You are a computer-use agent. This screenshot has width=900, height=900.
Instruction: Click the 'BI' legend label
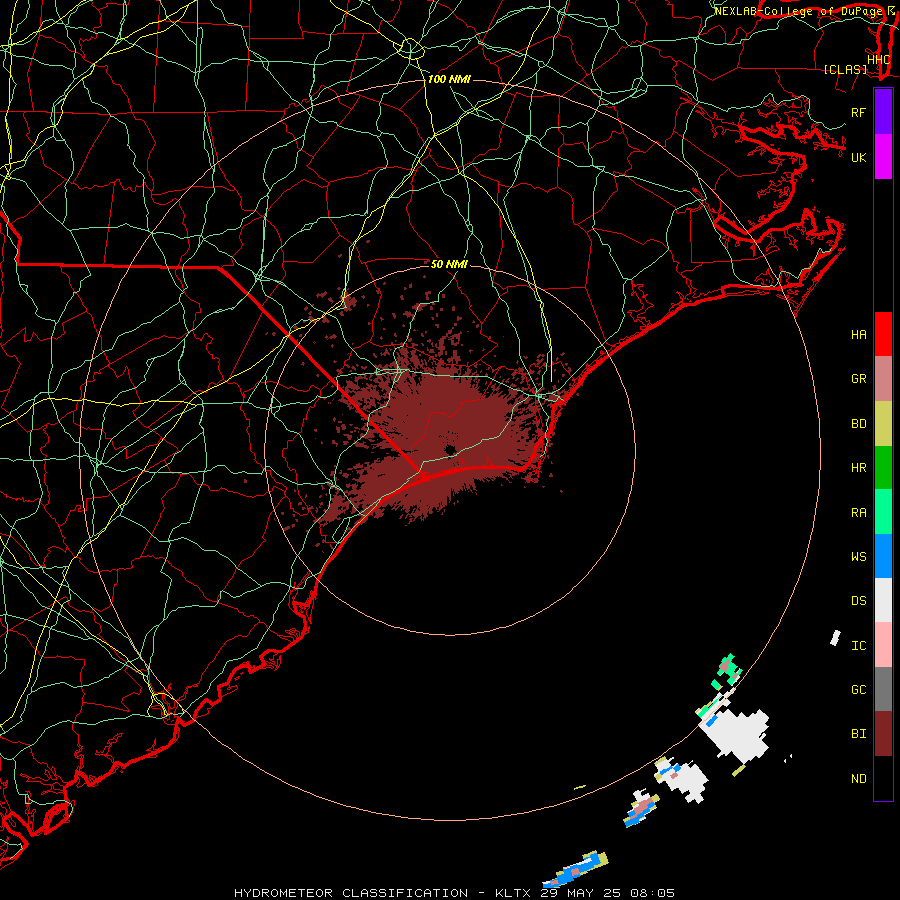[x=858, y=734]
